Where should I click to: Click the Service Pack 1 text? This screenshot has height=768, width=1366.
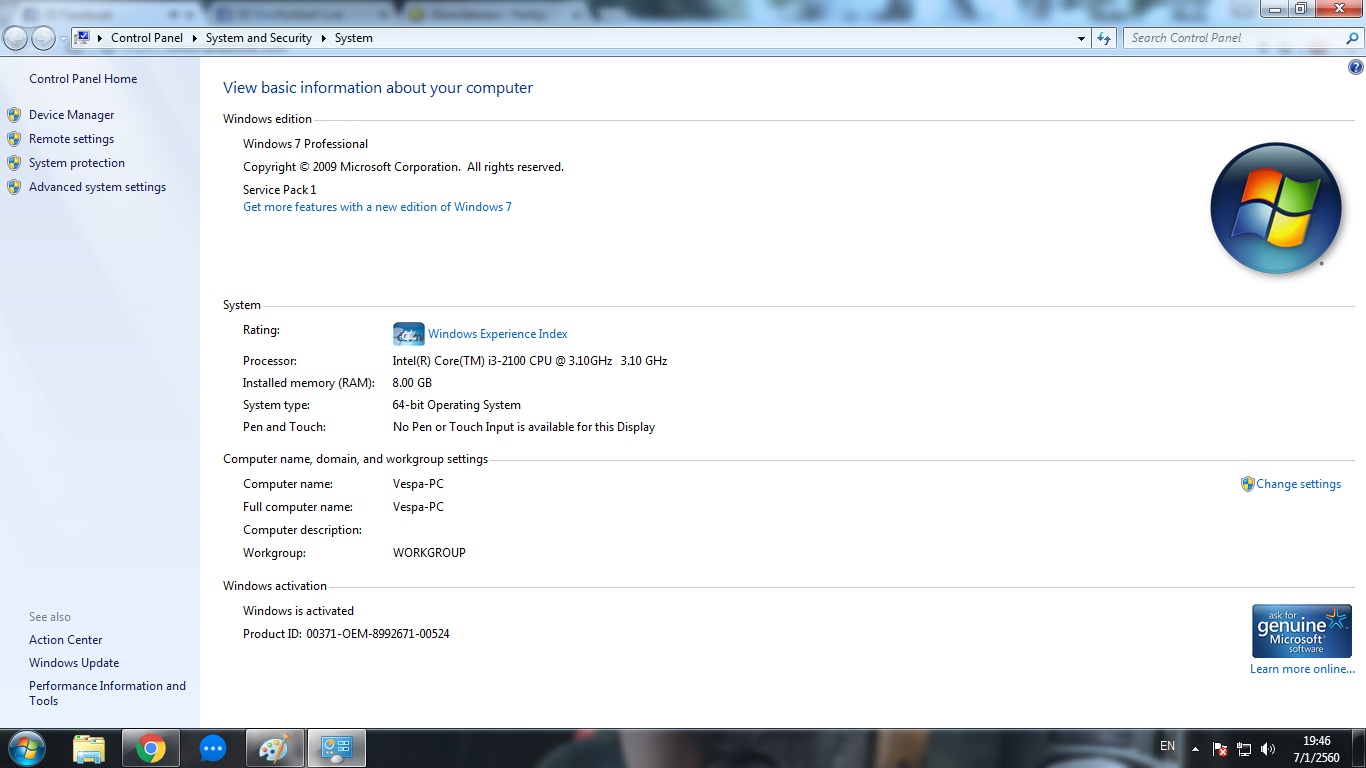[279, 190]
